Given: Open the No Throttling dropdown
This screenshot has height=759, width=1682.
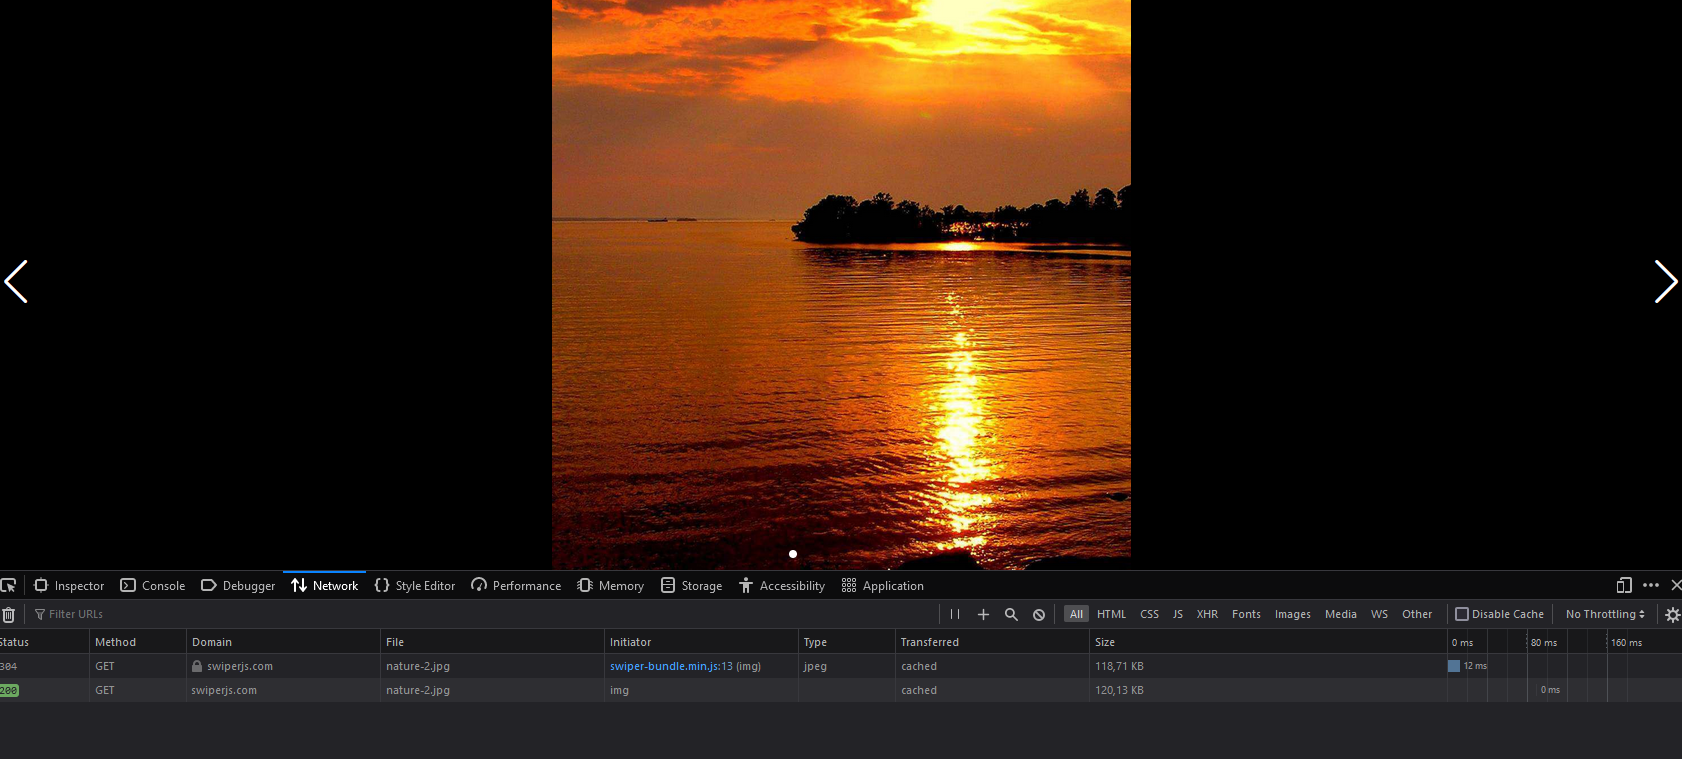Looking at the screenshot, I should pyautogui.click(x=1605, y=614).
